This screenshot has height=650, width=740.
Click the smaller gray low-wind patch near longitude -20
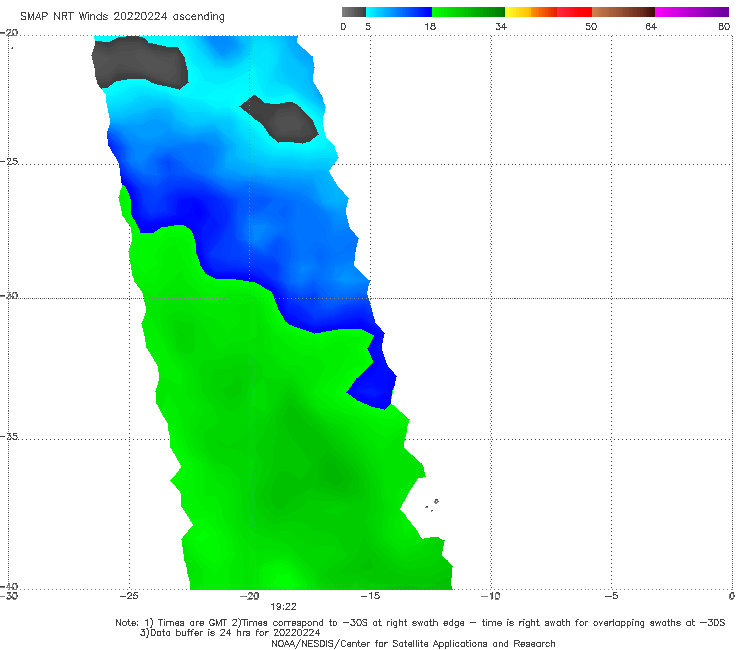coord(281,120)
